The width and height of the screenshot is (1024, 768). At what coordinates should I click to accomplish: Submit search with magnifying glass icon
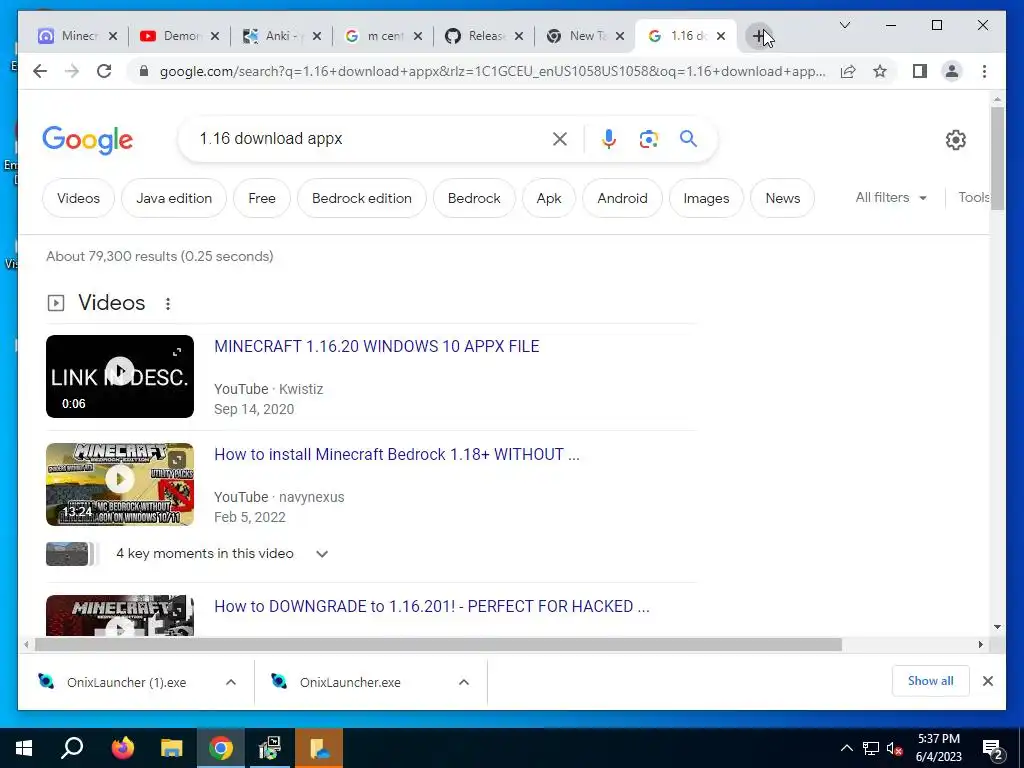pyautogui.click(x=688, y=138)
